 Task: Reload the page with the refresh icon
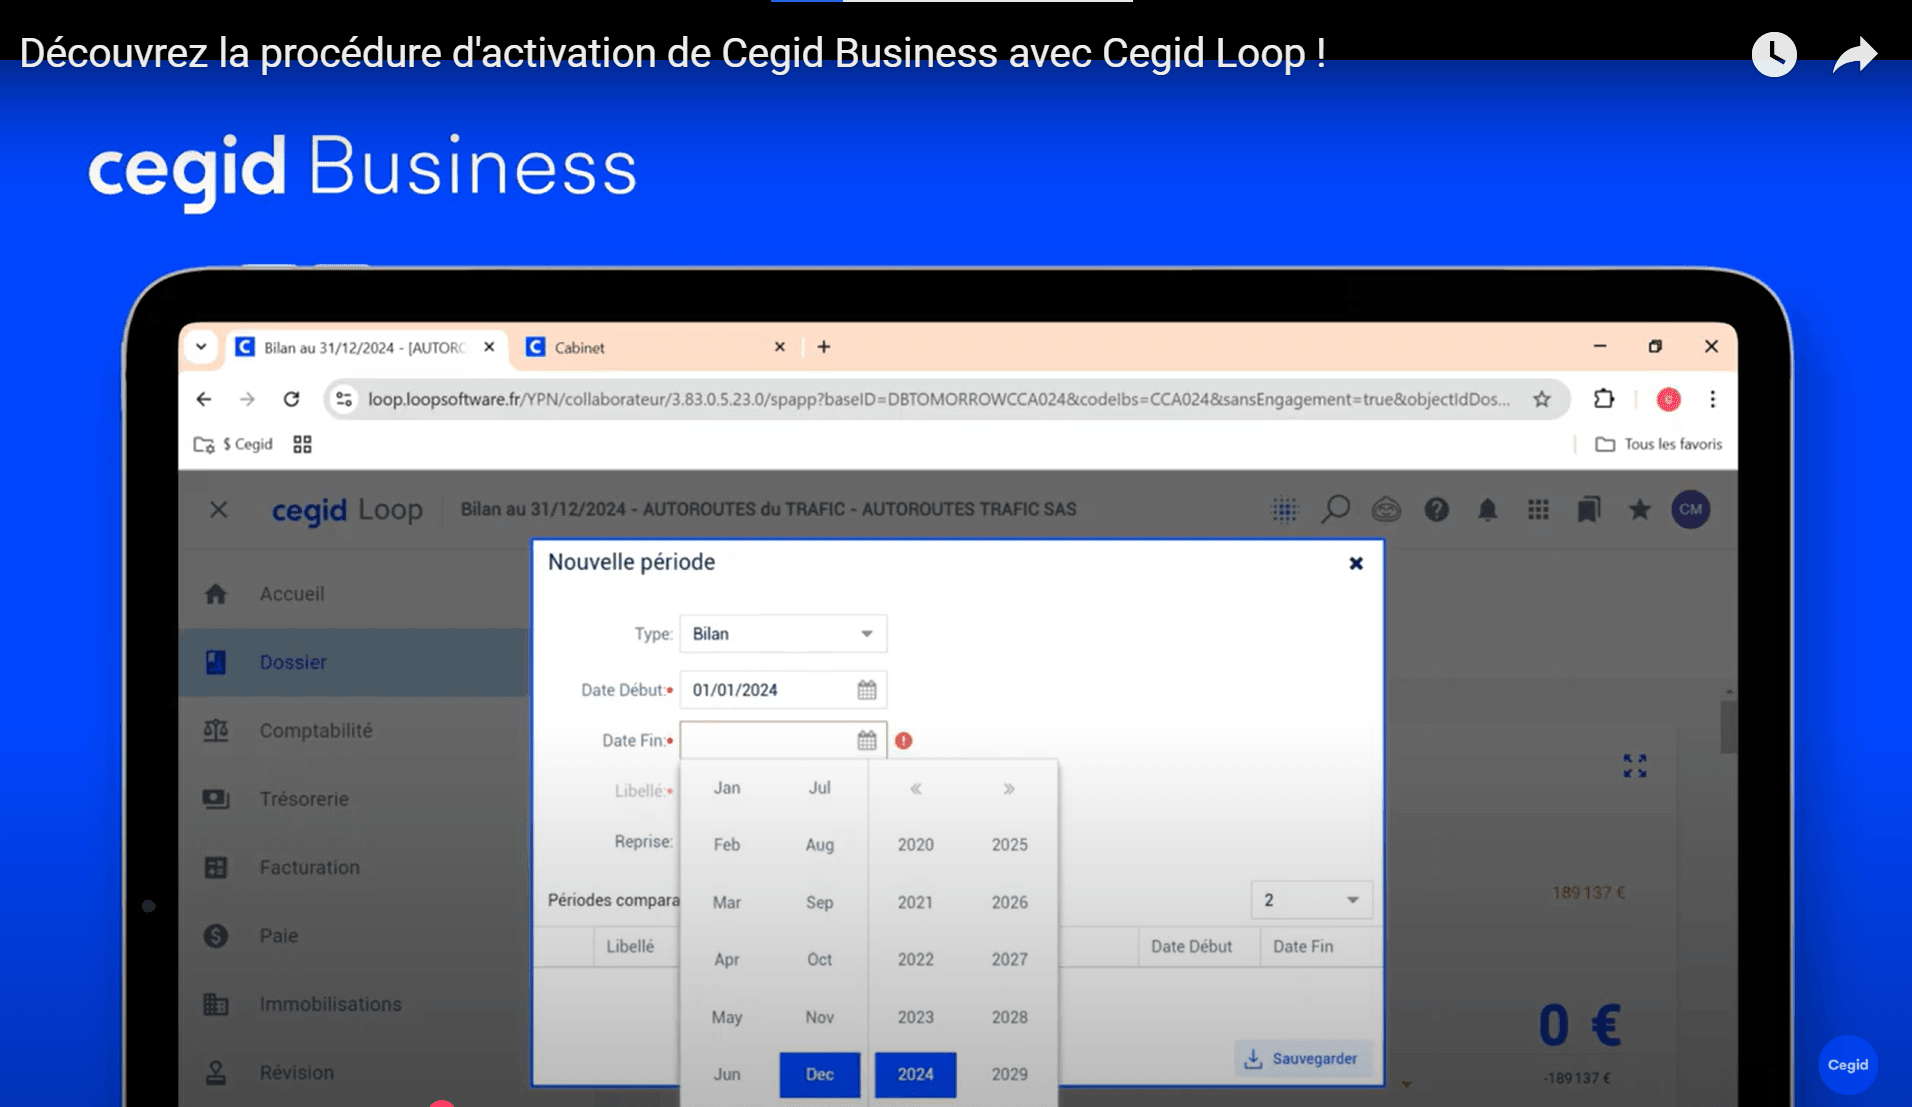pyautogui.click(x=291, y=399)
